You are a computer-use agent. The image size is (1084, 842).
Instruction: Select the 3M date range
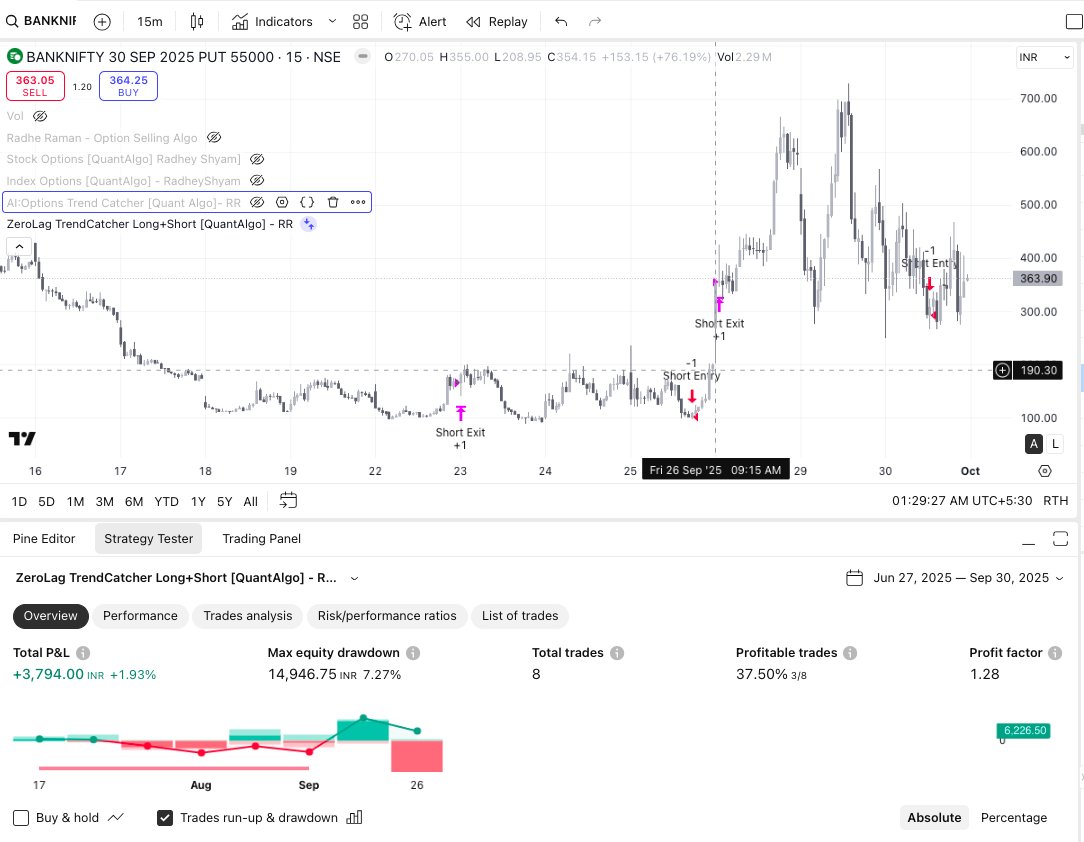tap(104, 502)
